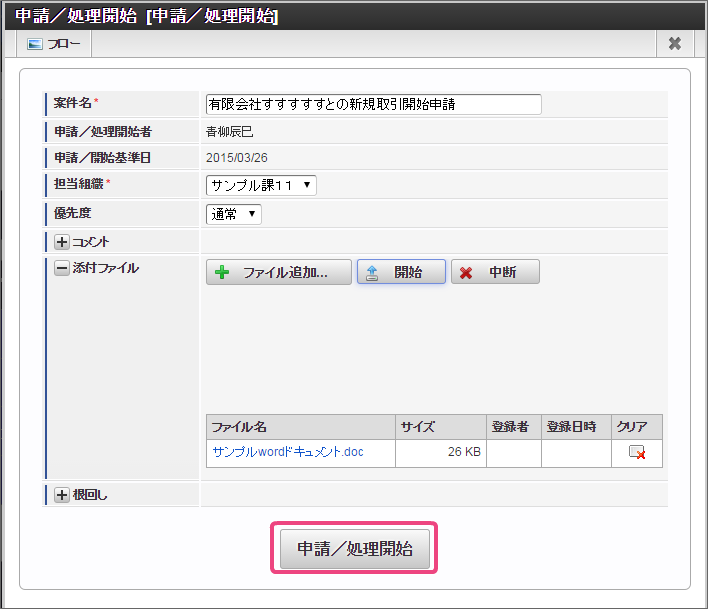Click the 優先度 label

click(x=72, y=213)
